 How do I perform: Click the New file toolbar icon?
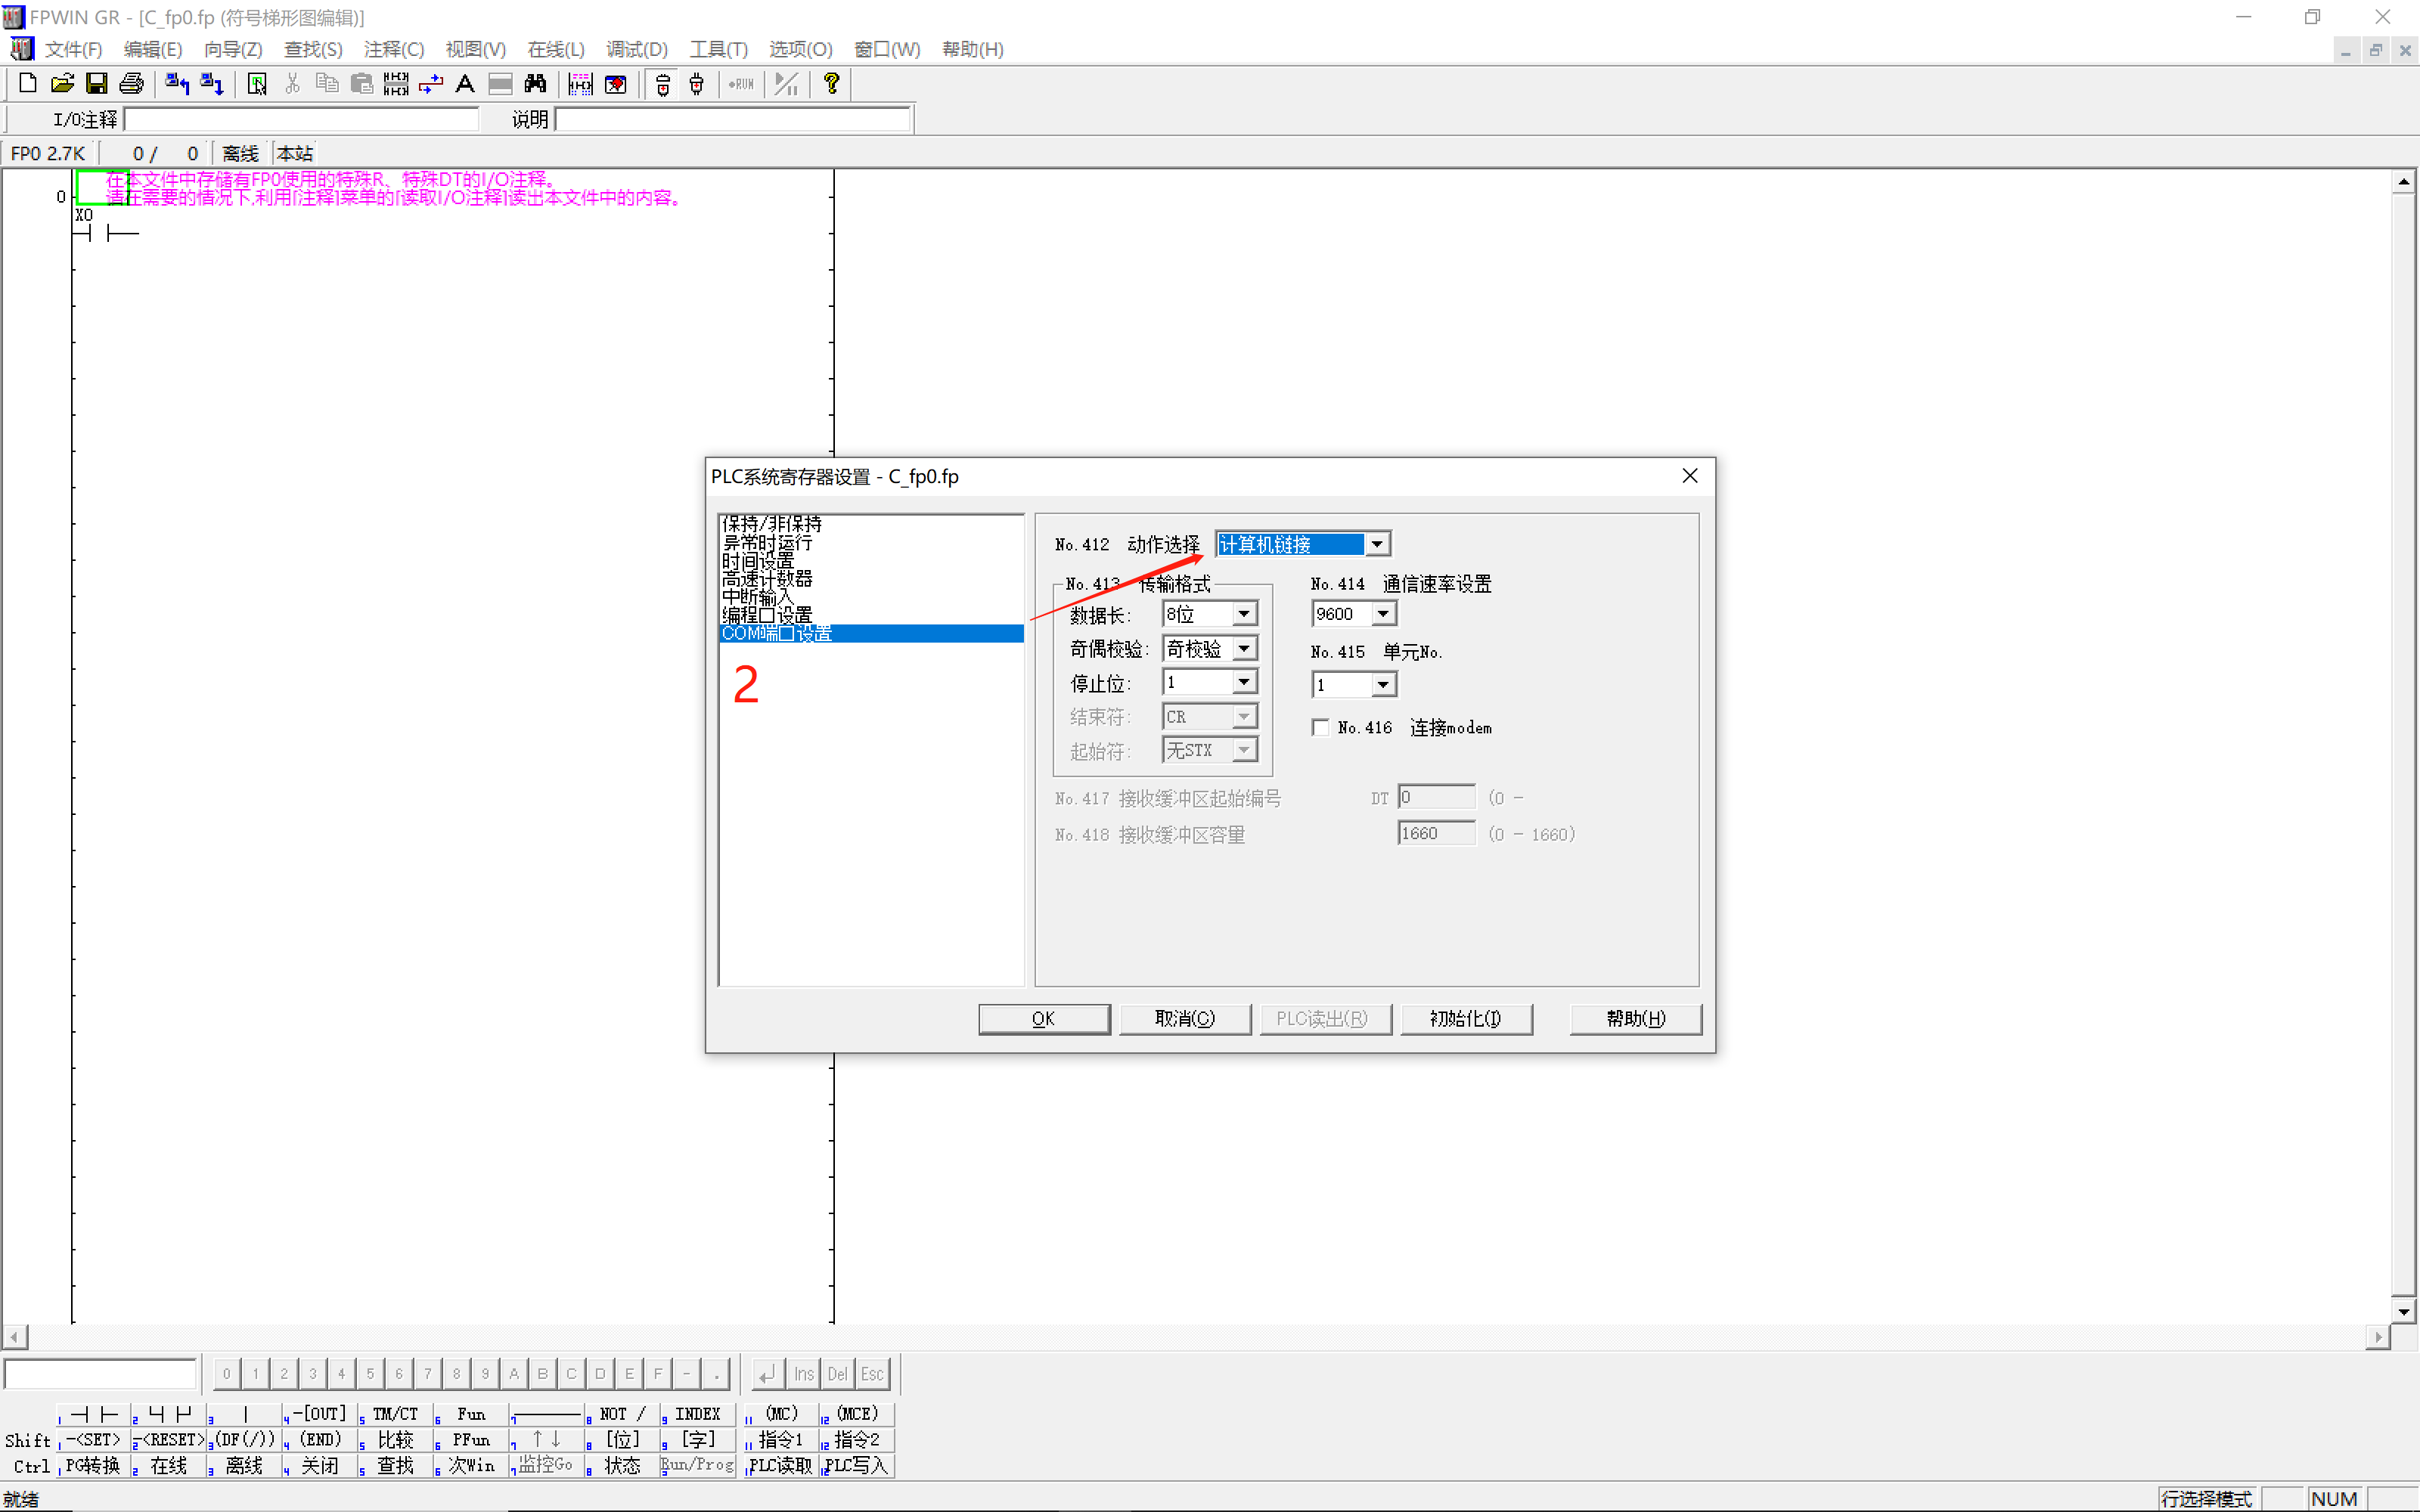coord(28,84)
